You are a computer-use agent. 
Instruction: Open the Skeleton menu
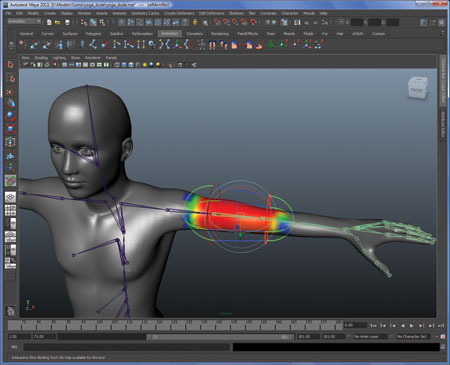[x=236, y=13]
